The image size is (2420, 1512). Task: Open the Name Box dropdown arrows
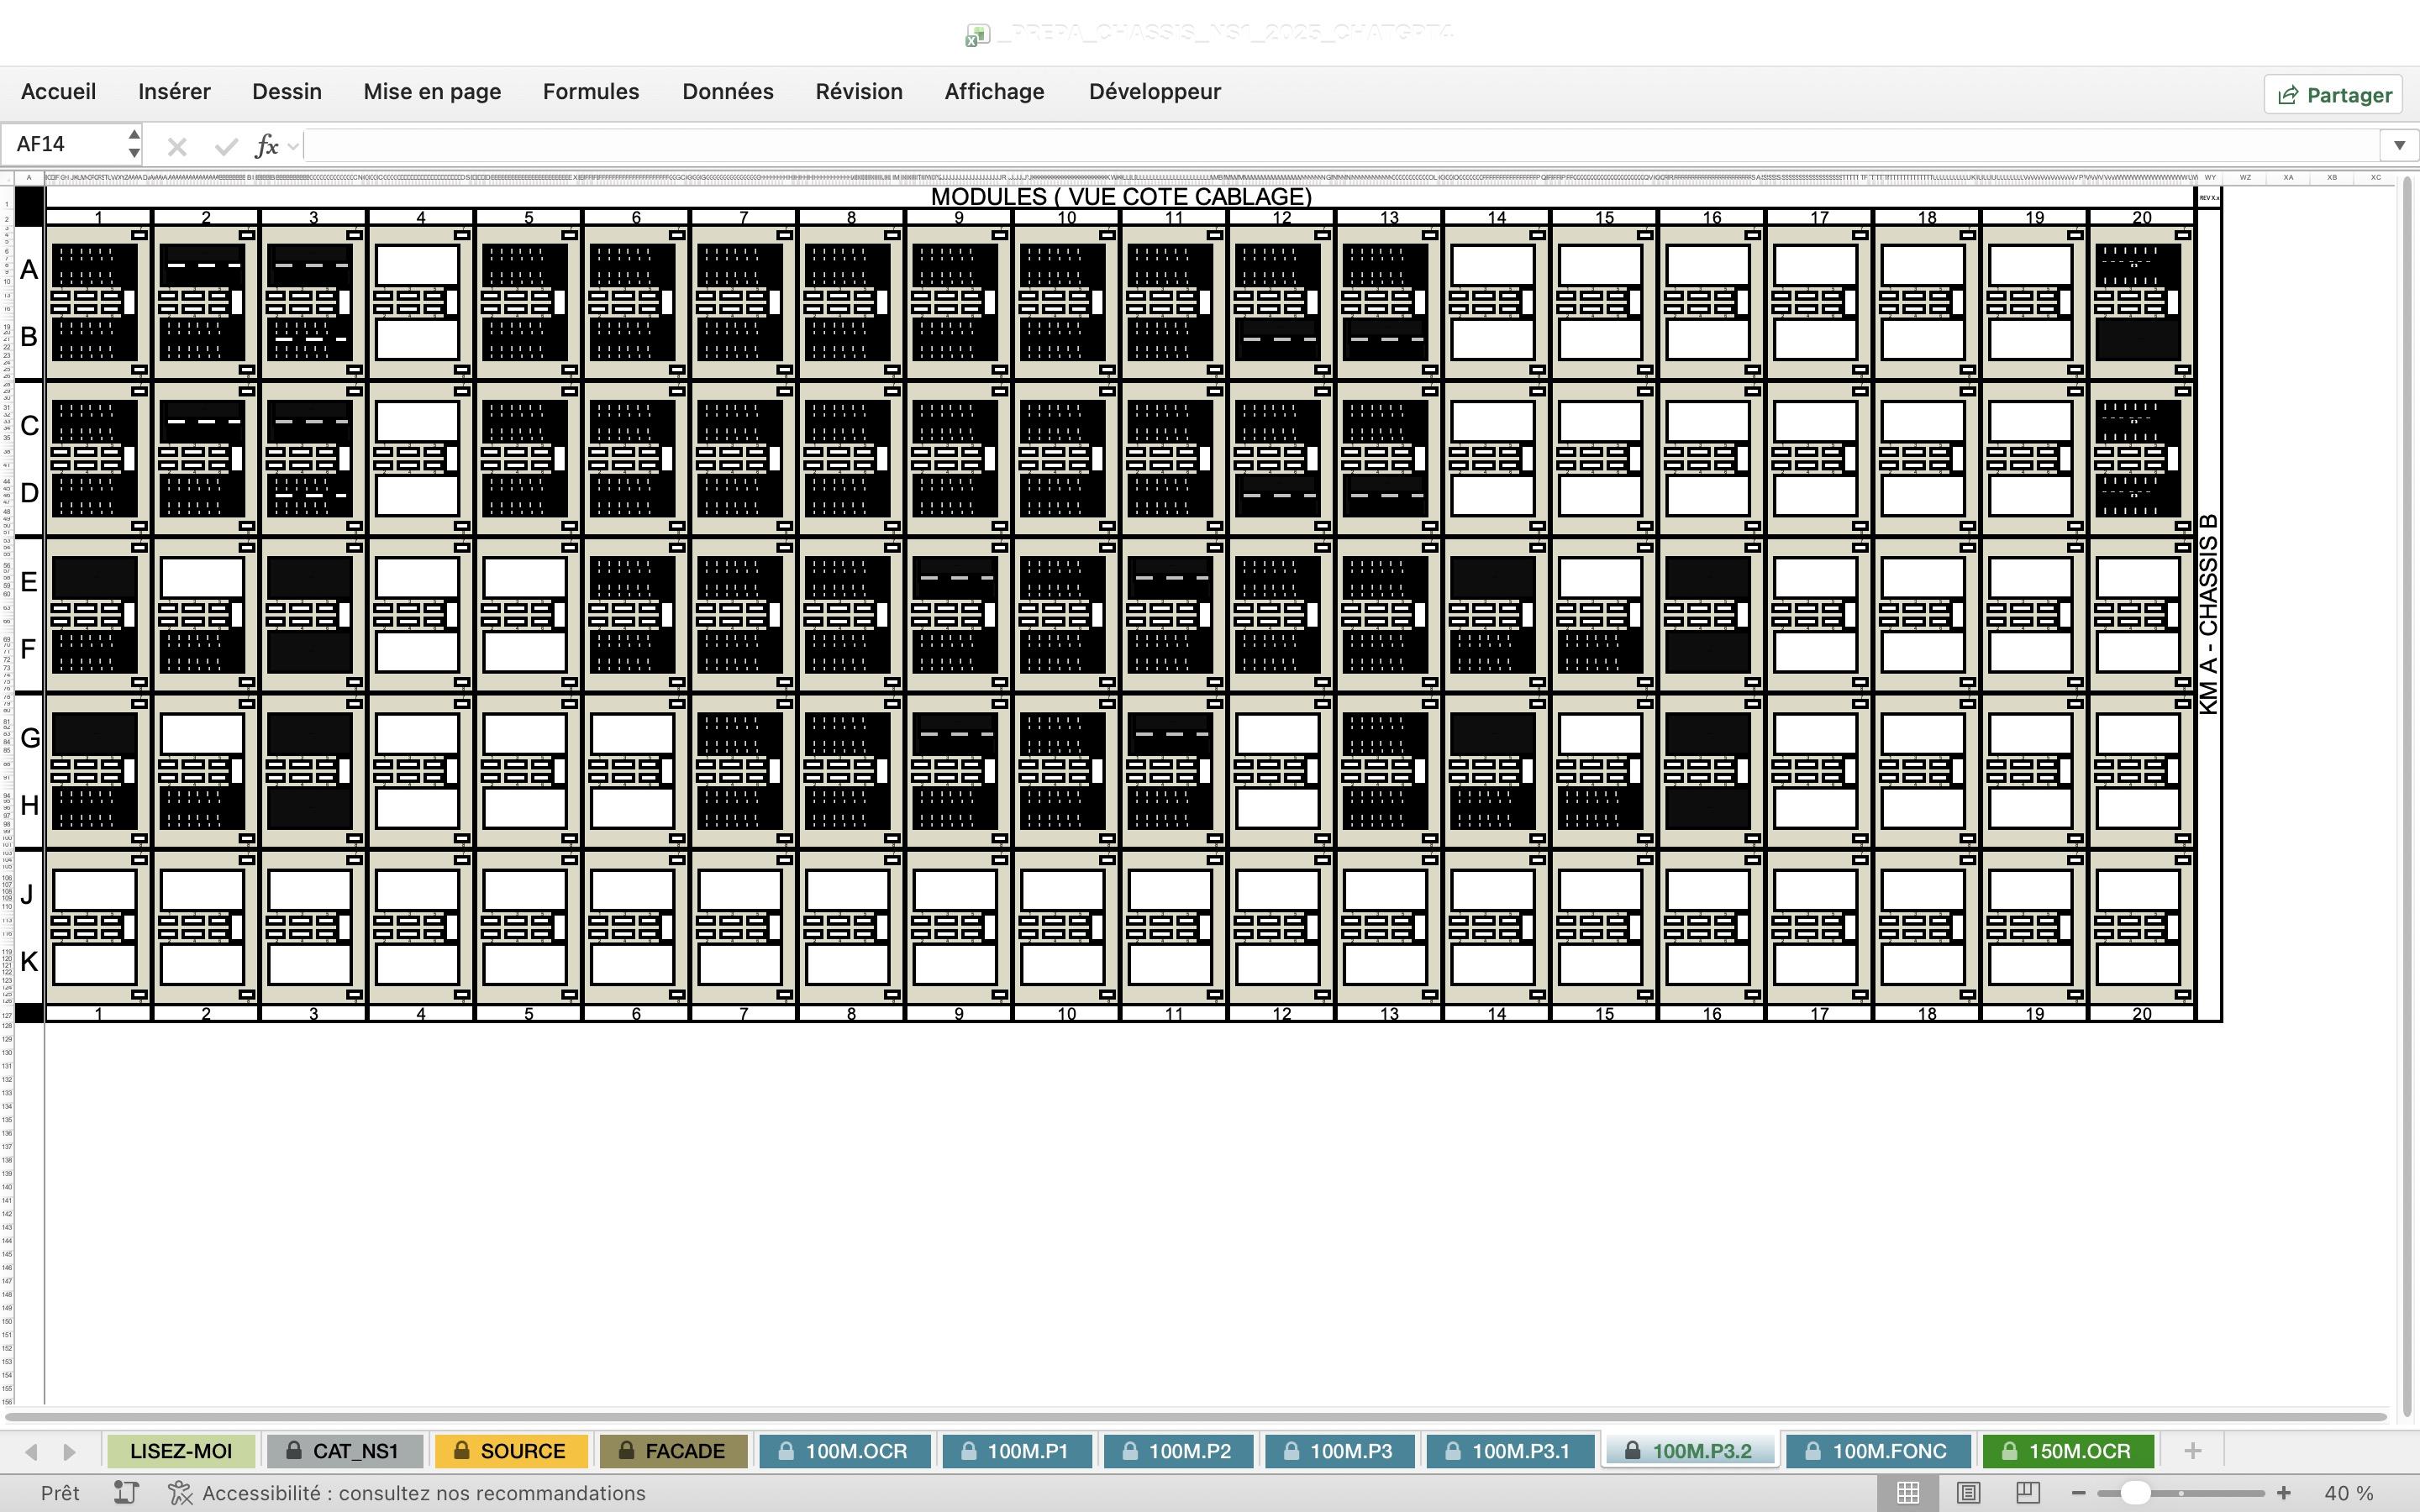(x=134, y=144)
